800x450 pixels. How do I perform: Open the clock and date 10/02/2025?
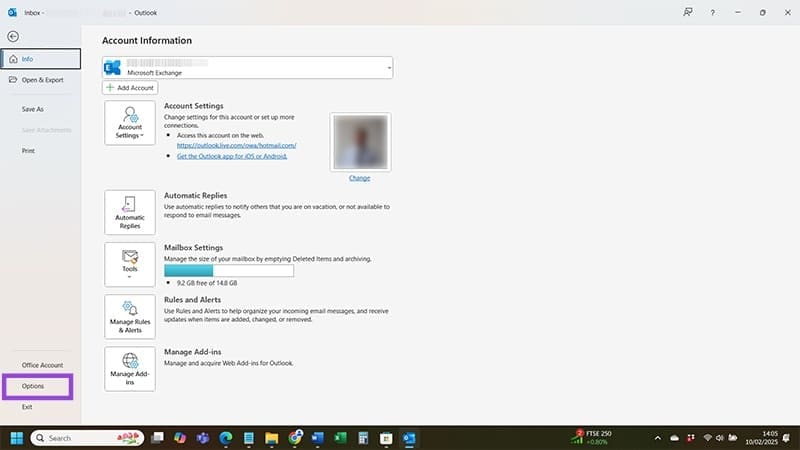pyautogui.click(x=761, y=438)
